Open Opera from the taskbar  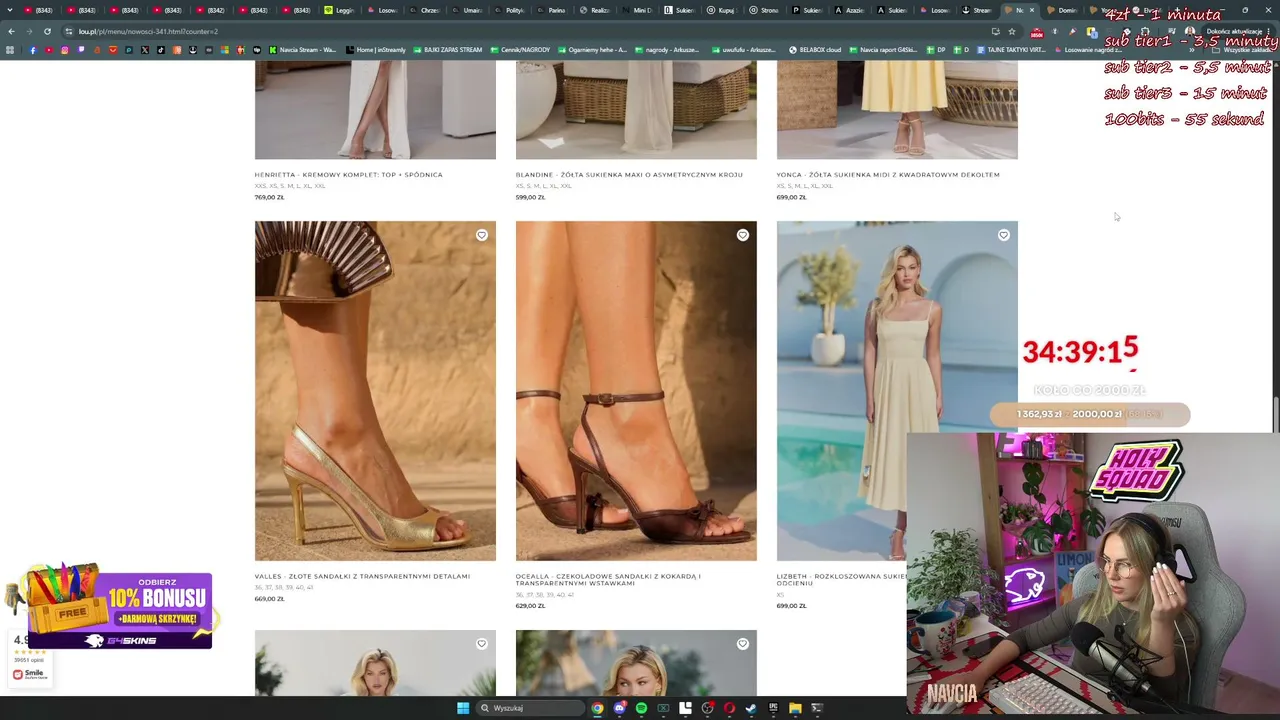(x=729, y=708)
